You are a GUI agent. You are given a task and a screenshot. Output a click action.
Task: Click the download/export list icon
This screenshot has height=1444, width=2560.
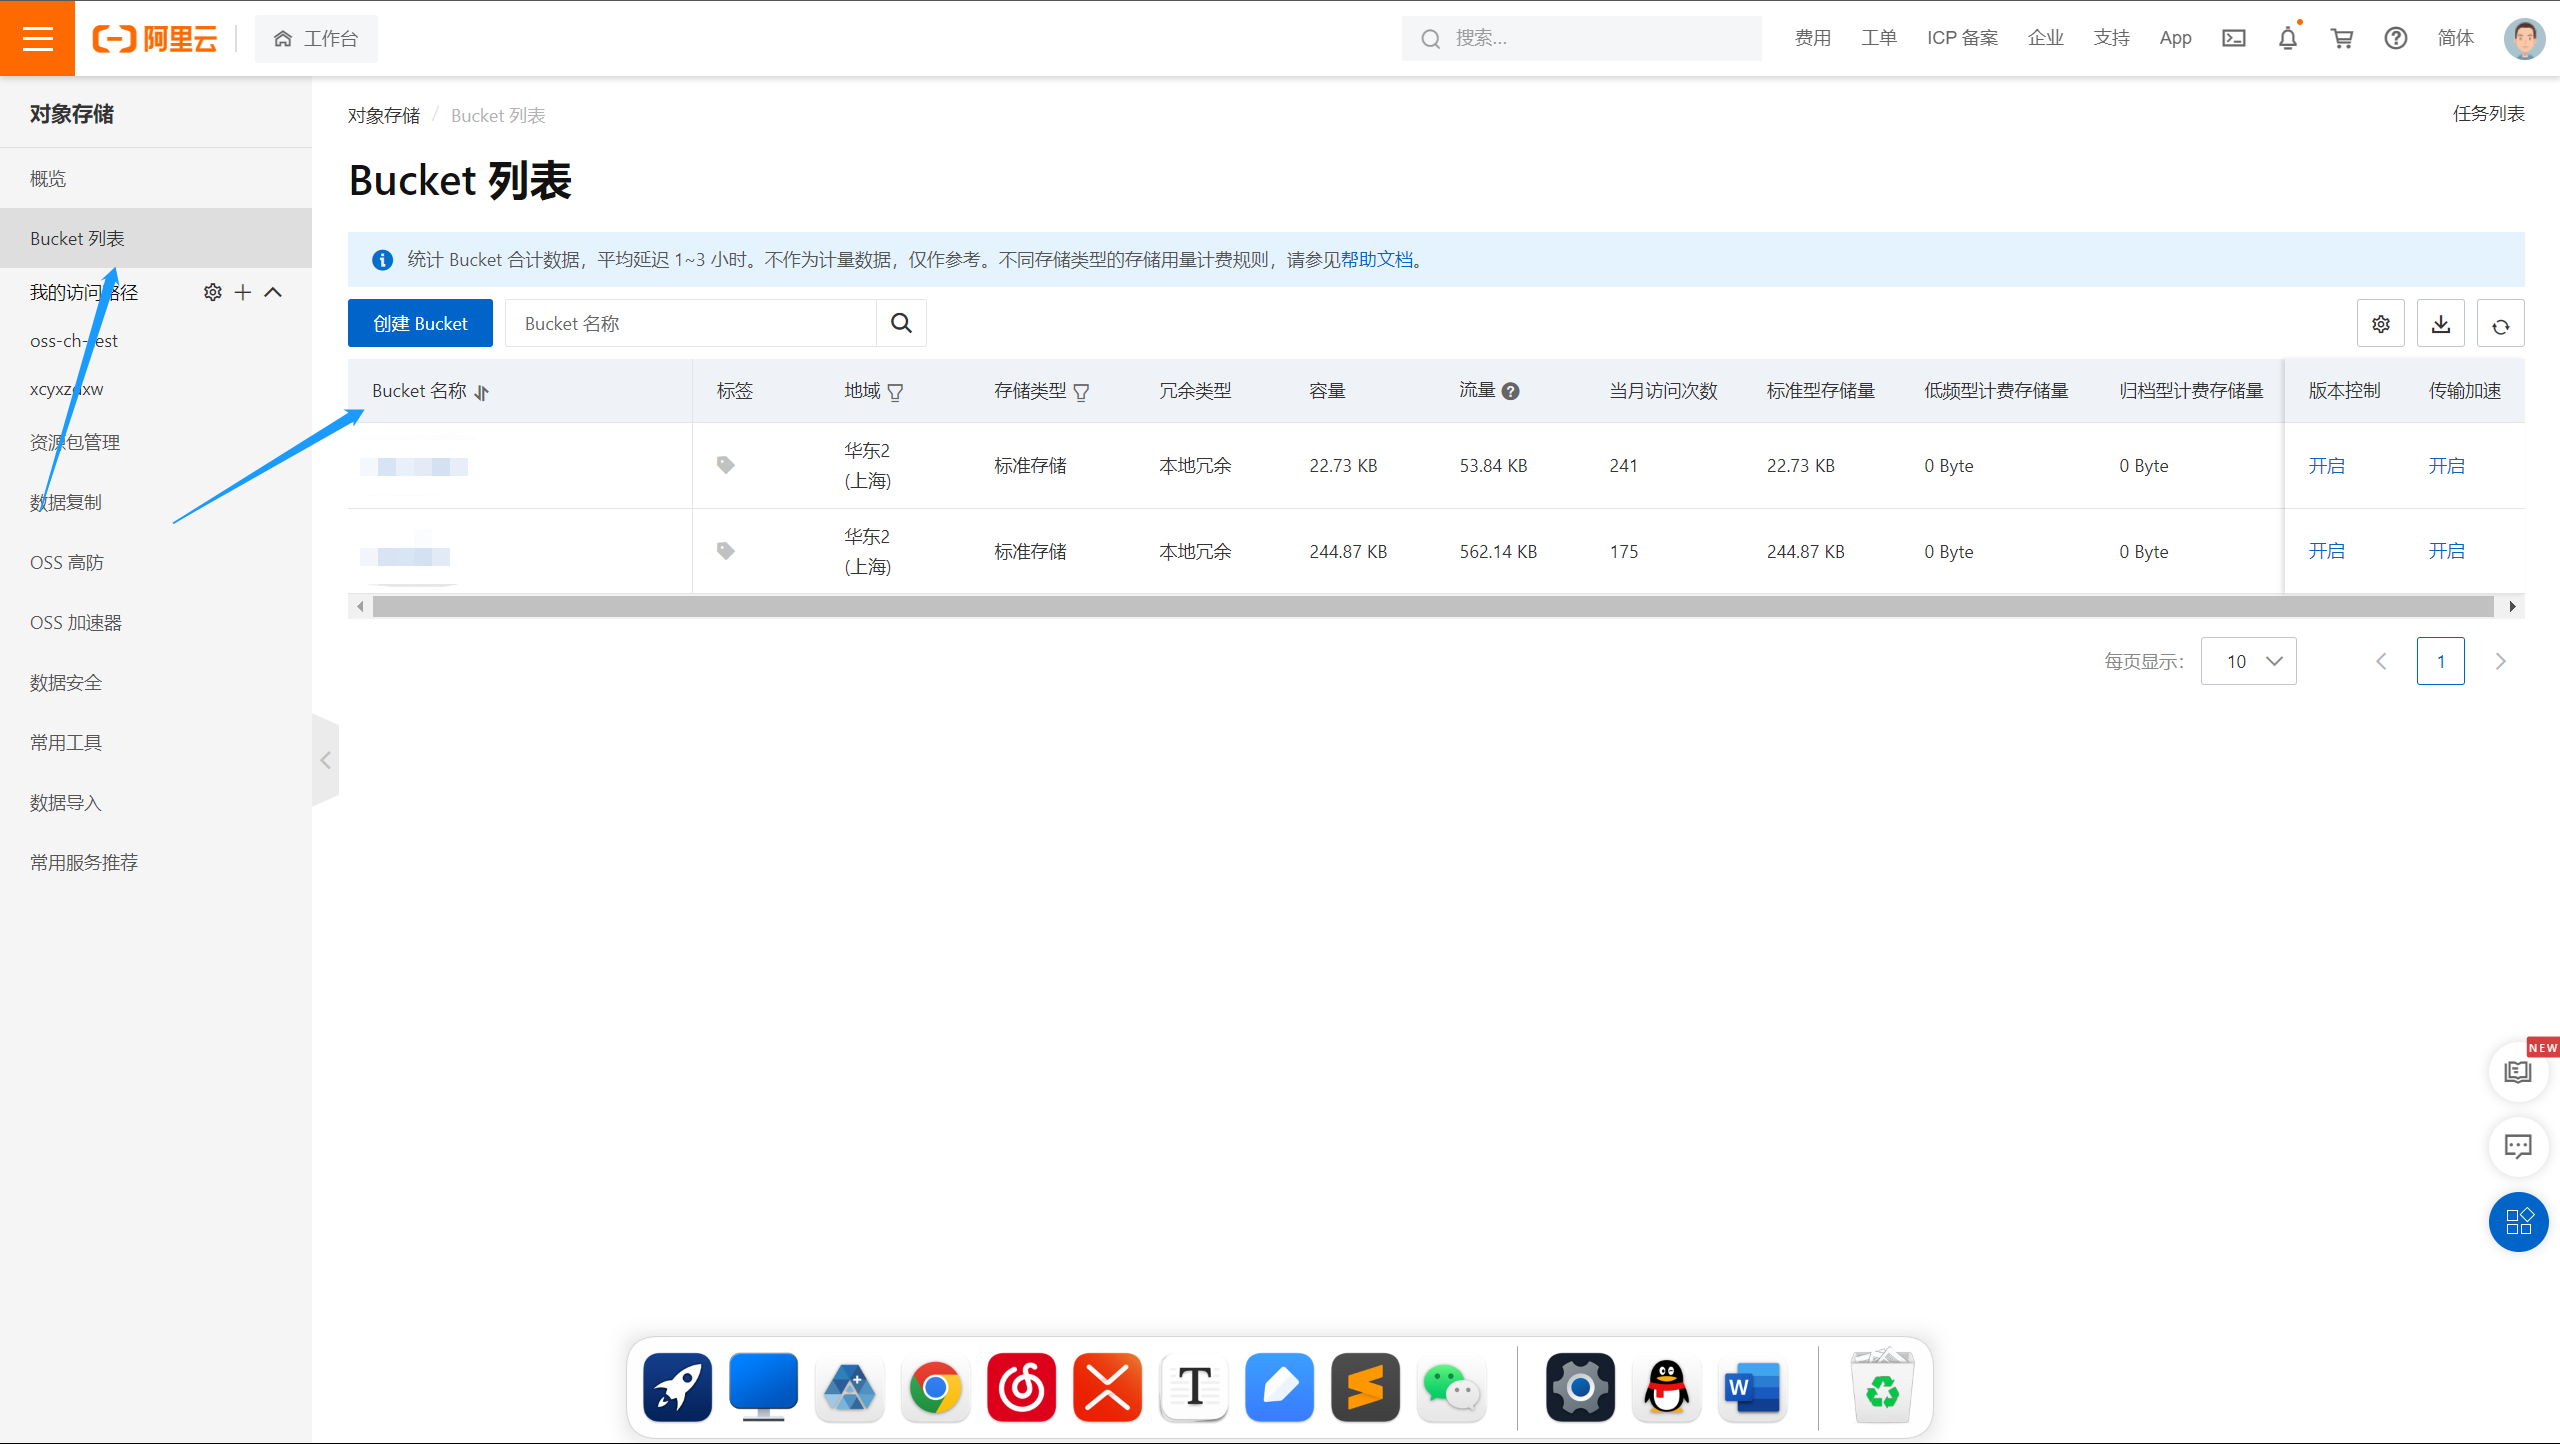[2440, 324]
